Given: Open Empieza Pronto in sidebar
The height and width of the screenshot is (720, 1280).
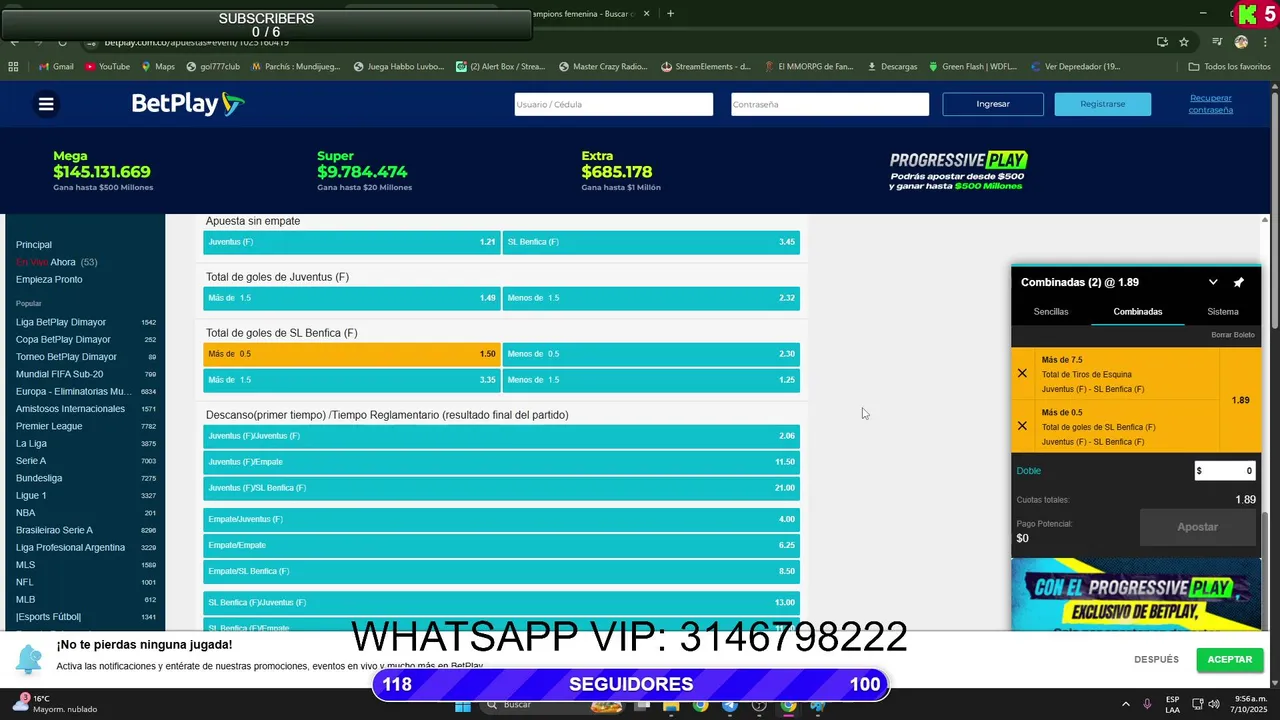Looking at the screenshot, I should coord(49,279).
